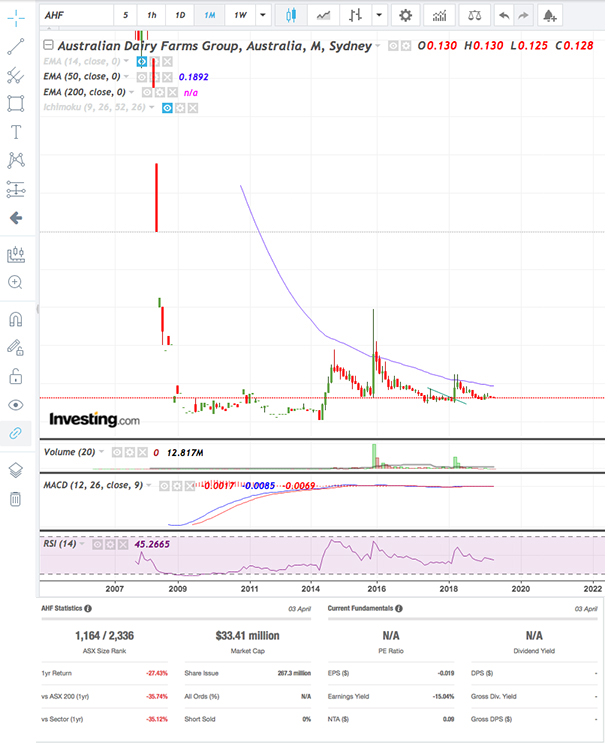Open the interval dropdown arrow
The height and width of the screenshot is (748, 609).
(263, 15)
